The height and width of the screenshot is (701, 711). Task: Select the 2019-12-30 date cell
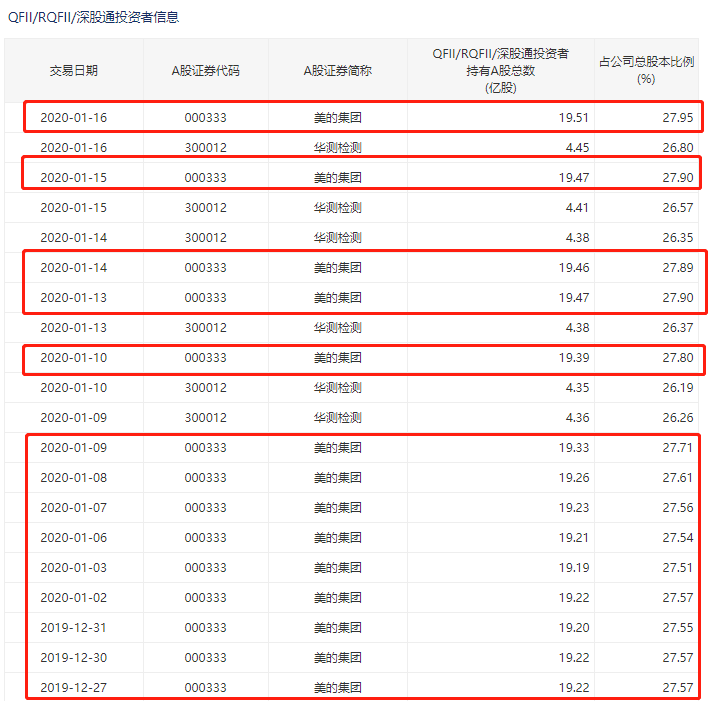click(x=73, y=658)
